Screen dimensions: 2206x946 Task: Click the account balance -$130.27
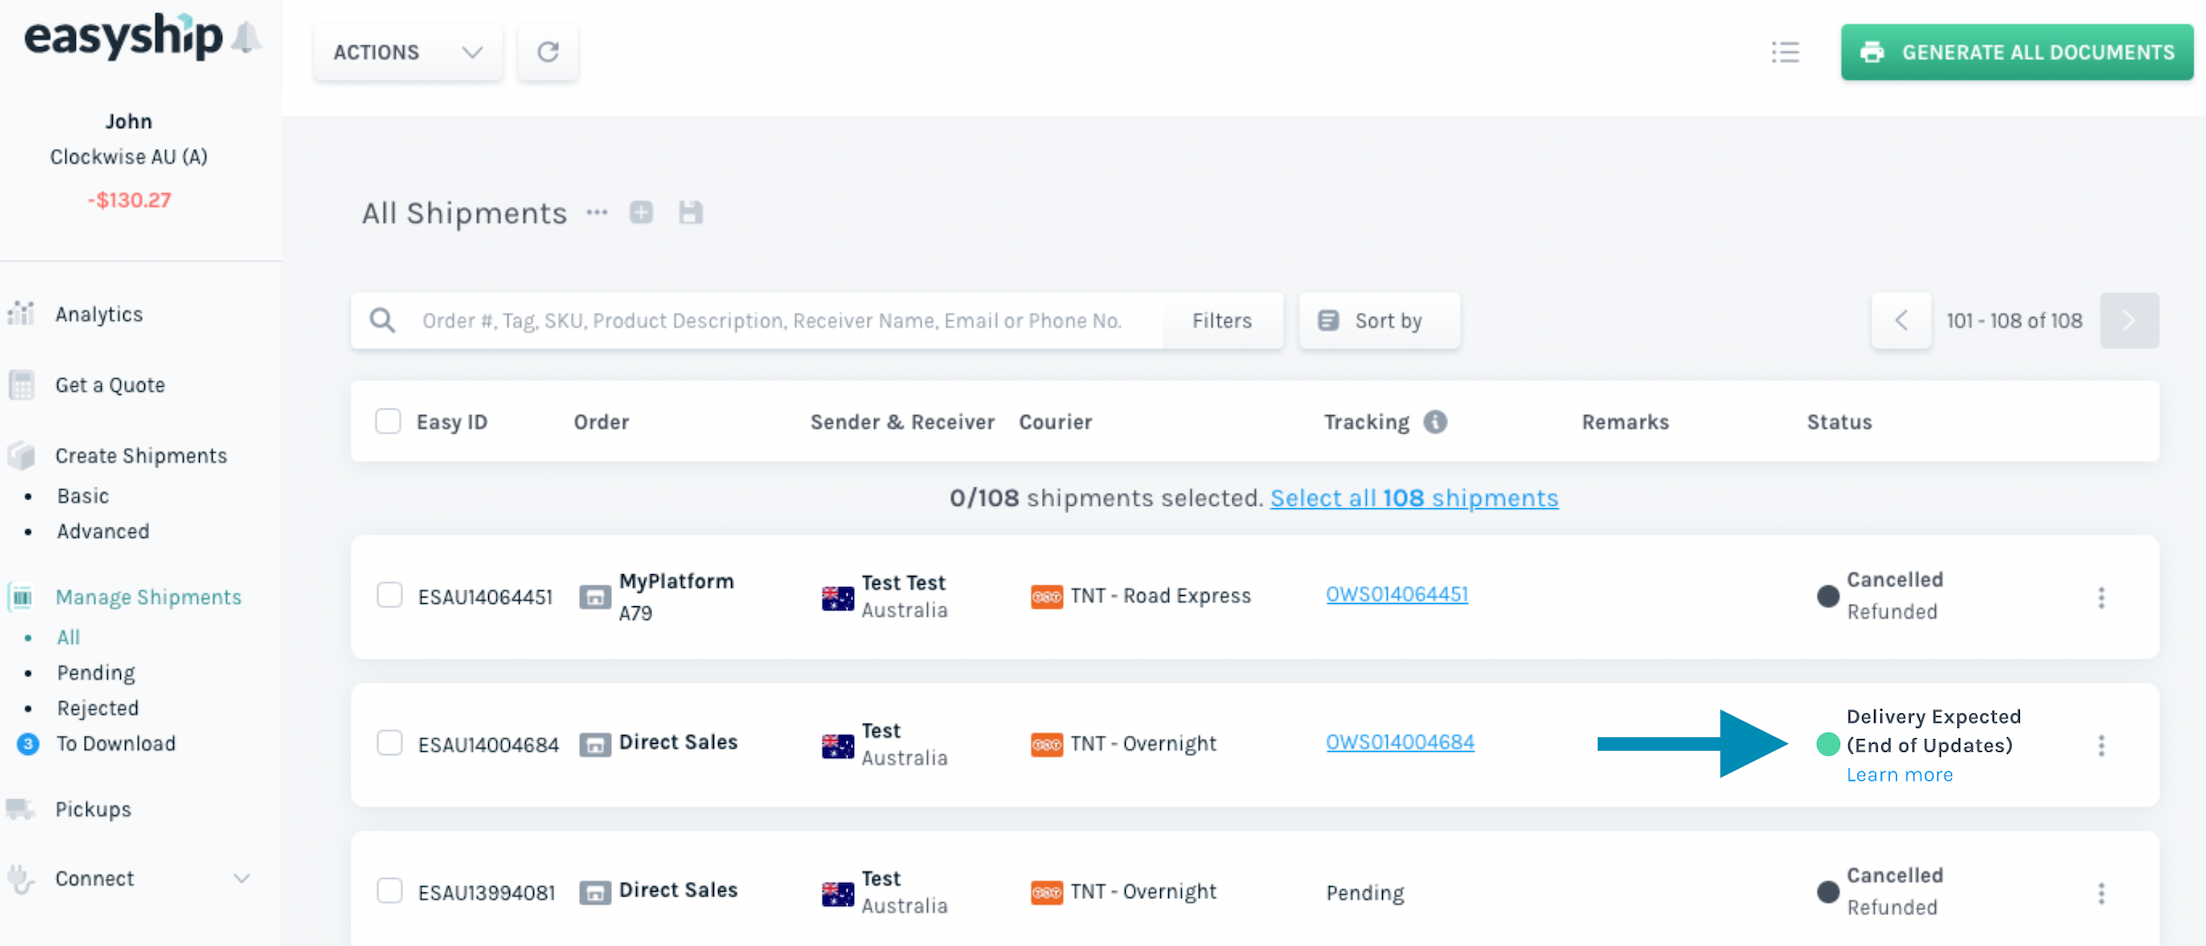pos(129,200)
